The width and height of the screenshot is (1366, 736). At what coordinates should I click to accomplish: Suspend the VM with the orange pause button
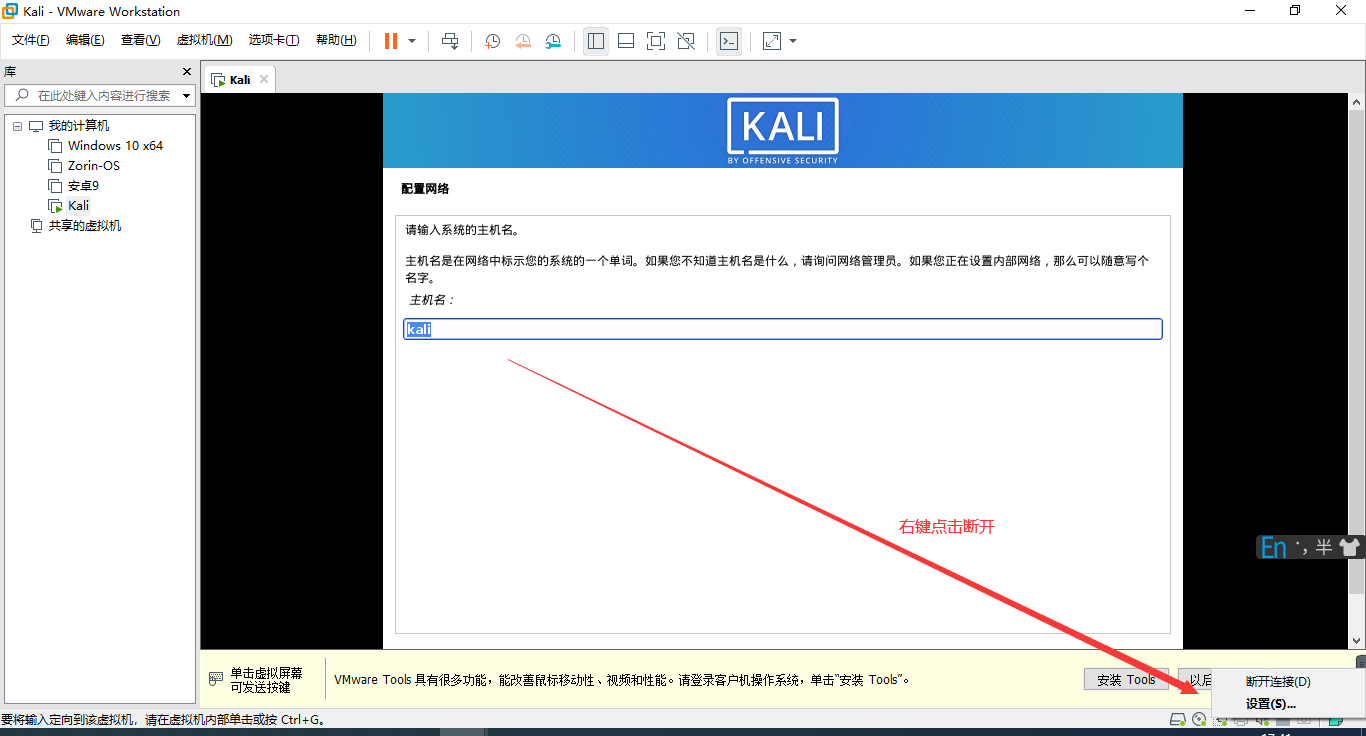coord(391,41)
